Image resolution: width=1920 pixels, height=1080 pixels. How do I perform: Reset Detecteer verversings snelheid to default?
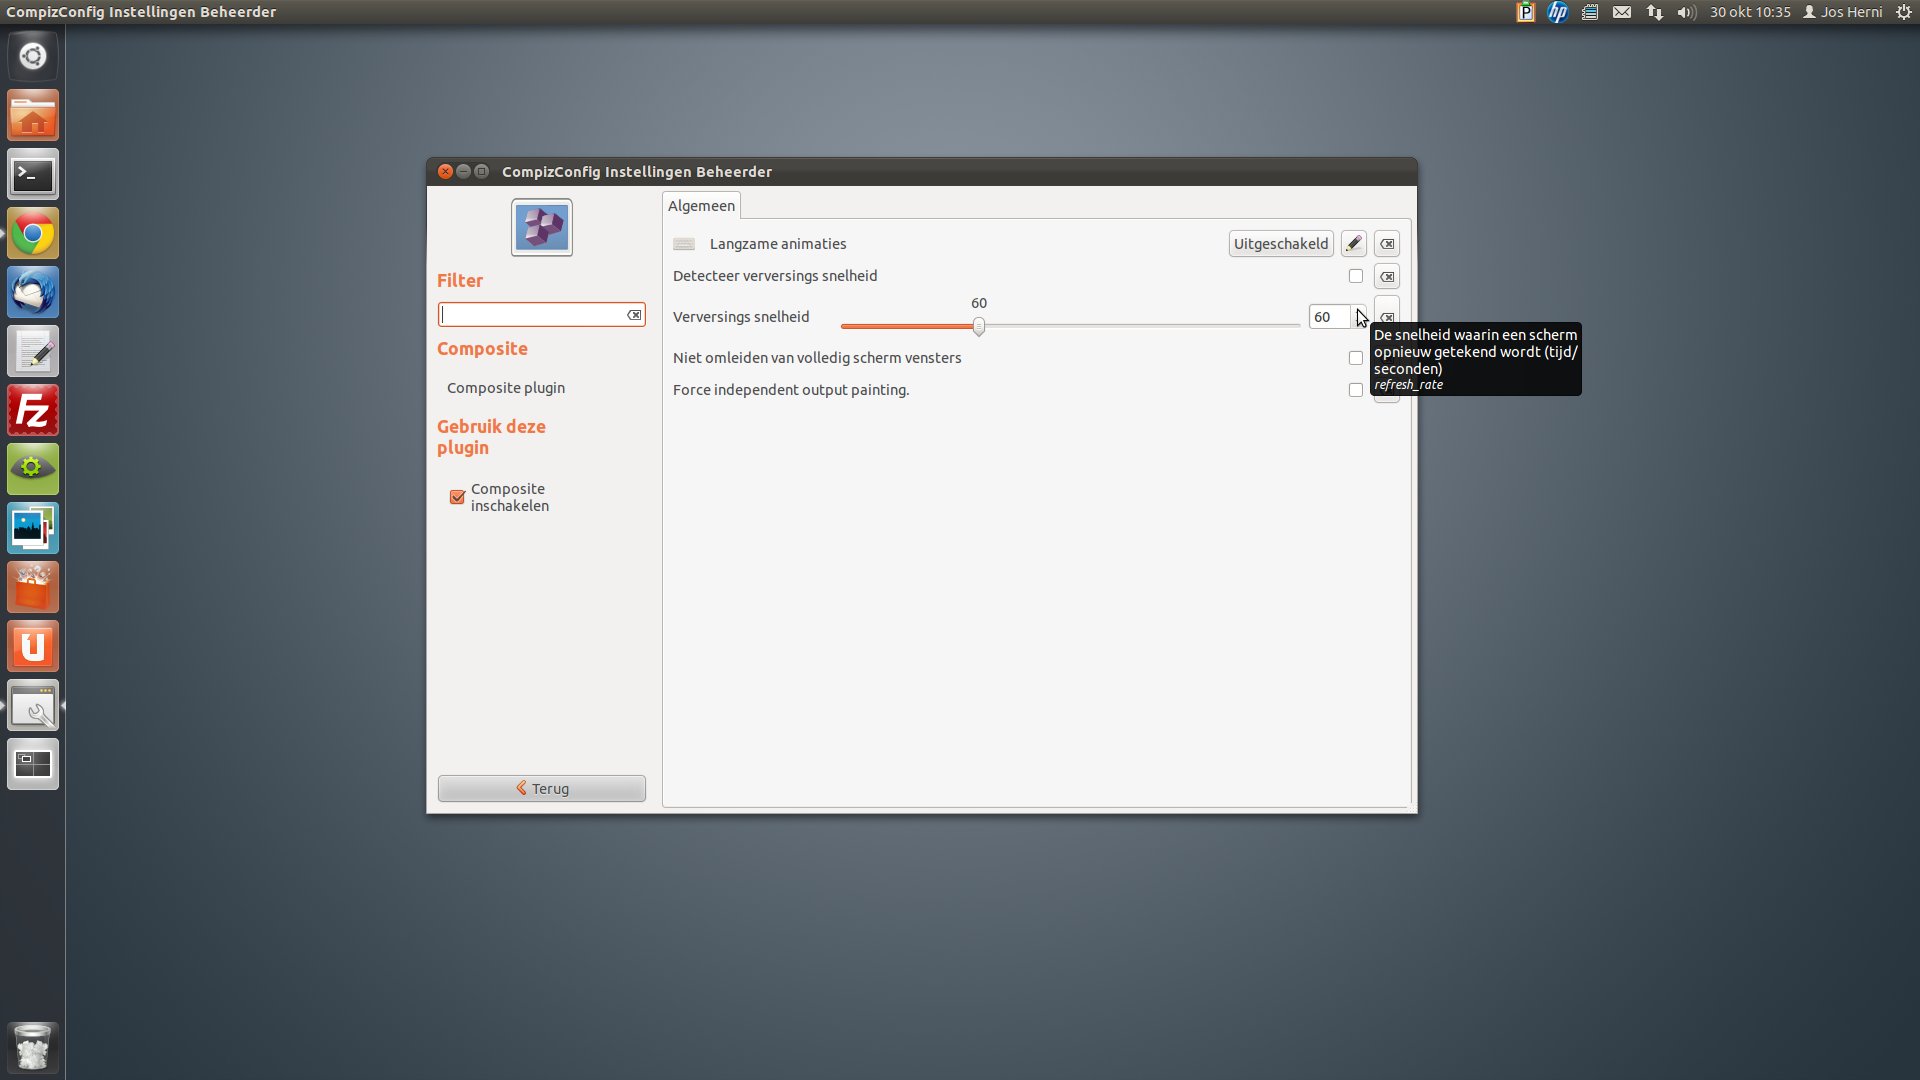pyautogui.click(x=1387, y=277)
